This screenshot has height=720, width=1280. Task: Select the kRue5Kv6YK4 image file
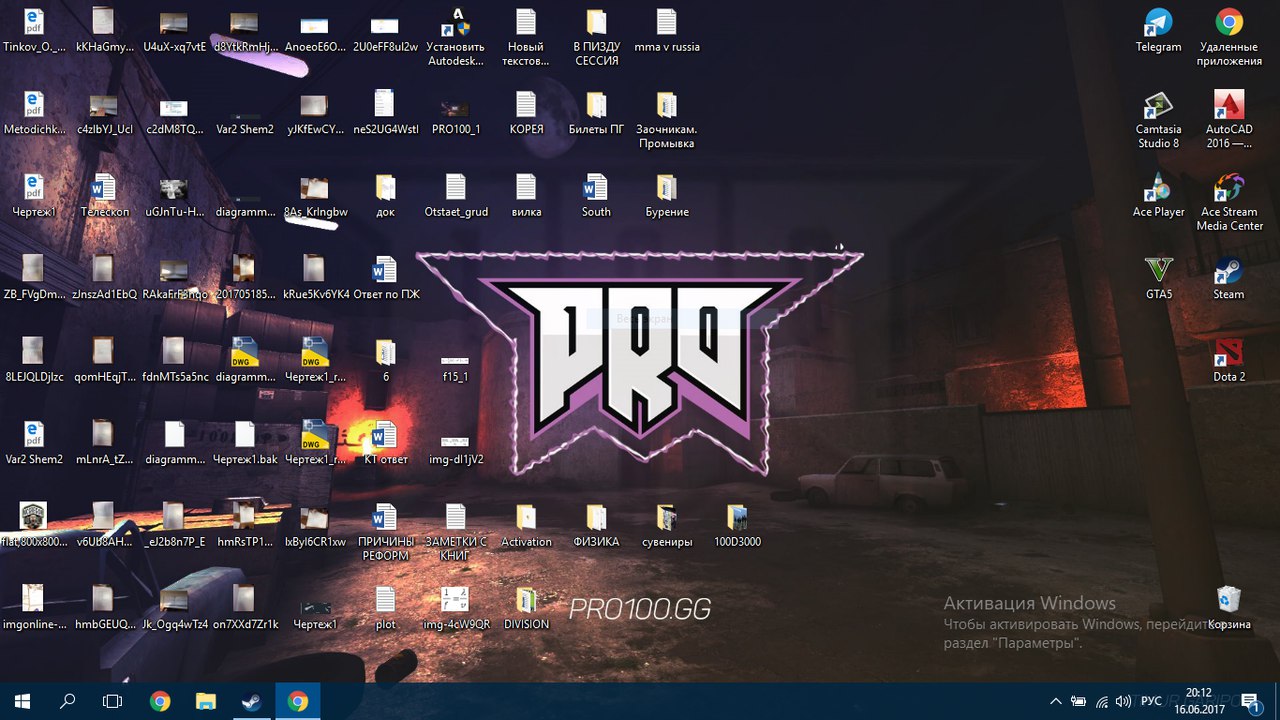pos(315,278)
